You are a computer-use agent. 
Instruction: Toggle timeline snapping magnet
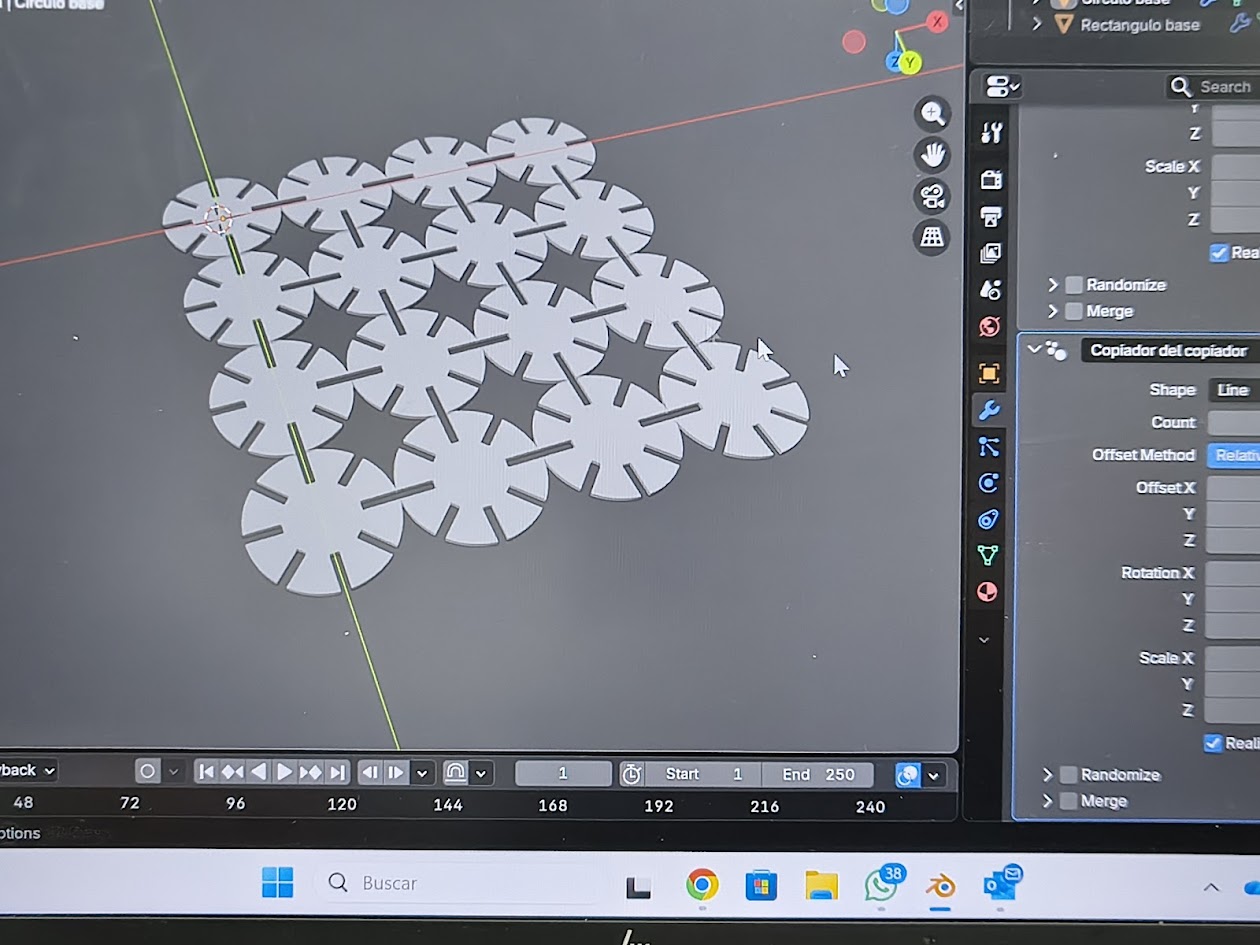pyautogui.click(x=455, y=773)
